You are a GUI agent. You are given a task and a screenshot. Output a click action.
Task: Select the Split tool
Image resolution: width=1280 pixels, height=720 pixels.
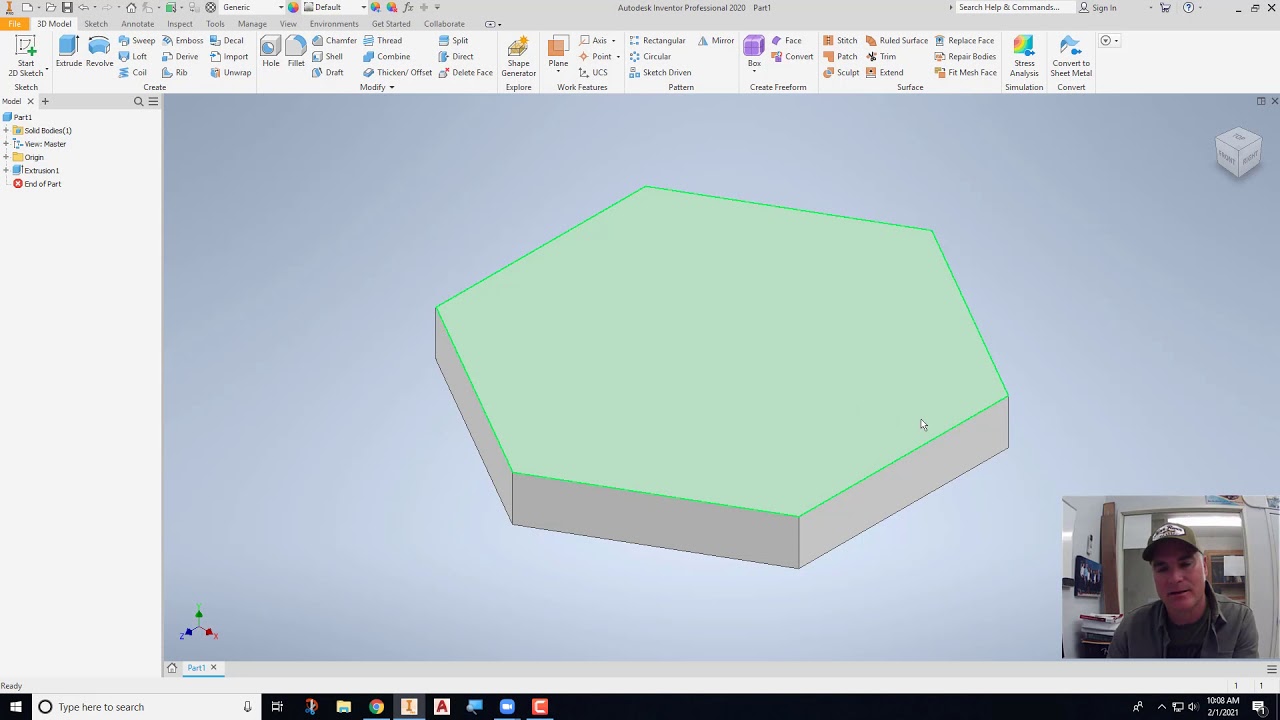[x=453, y=41]
